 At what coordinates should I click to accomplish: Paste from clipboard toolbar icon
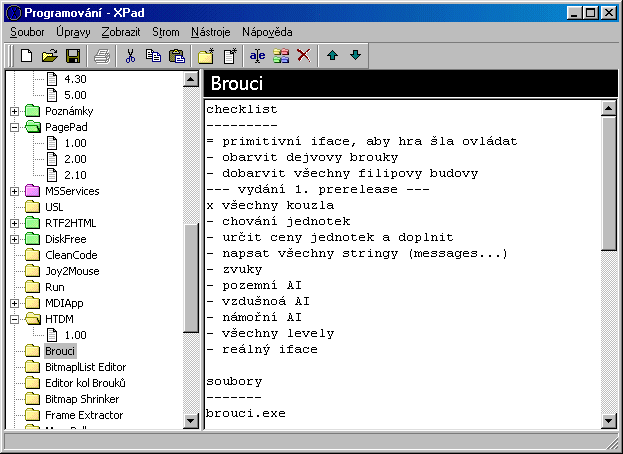point(177,56)
